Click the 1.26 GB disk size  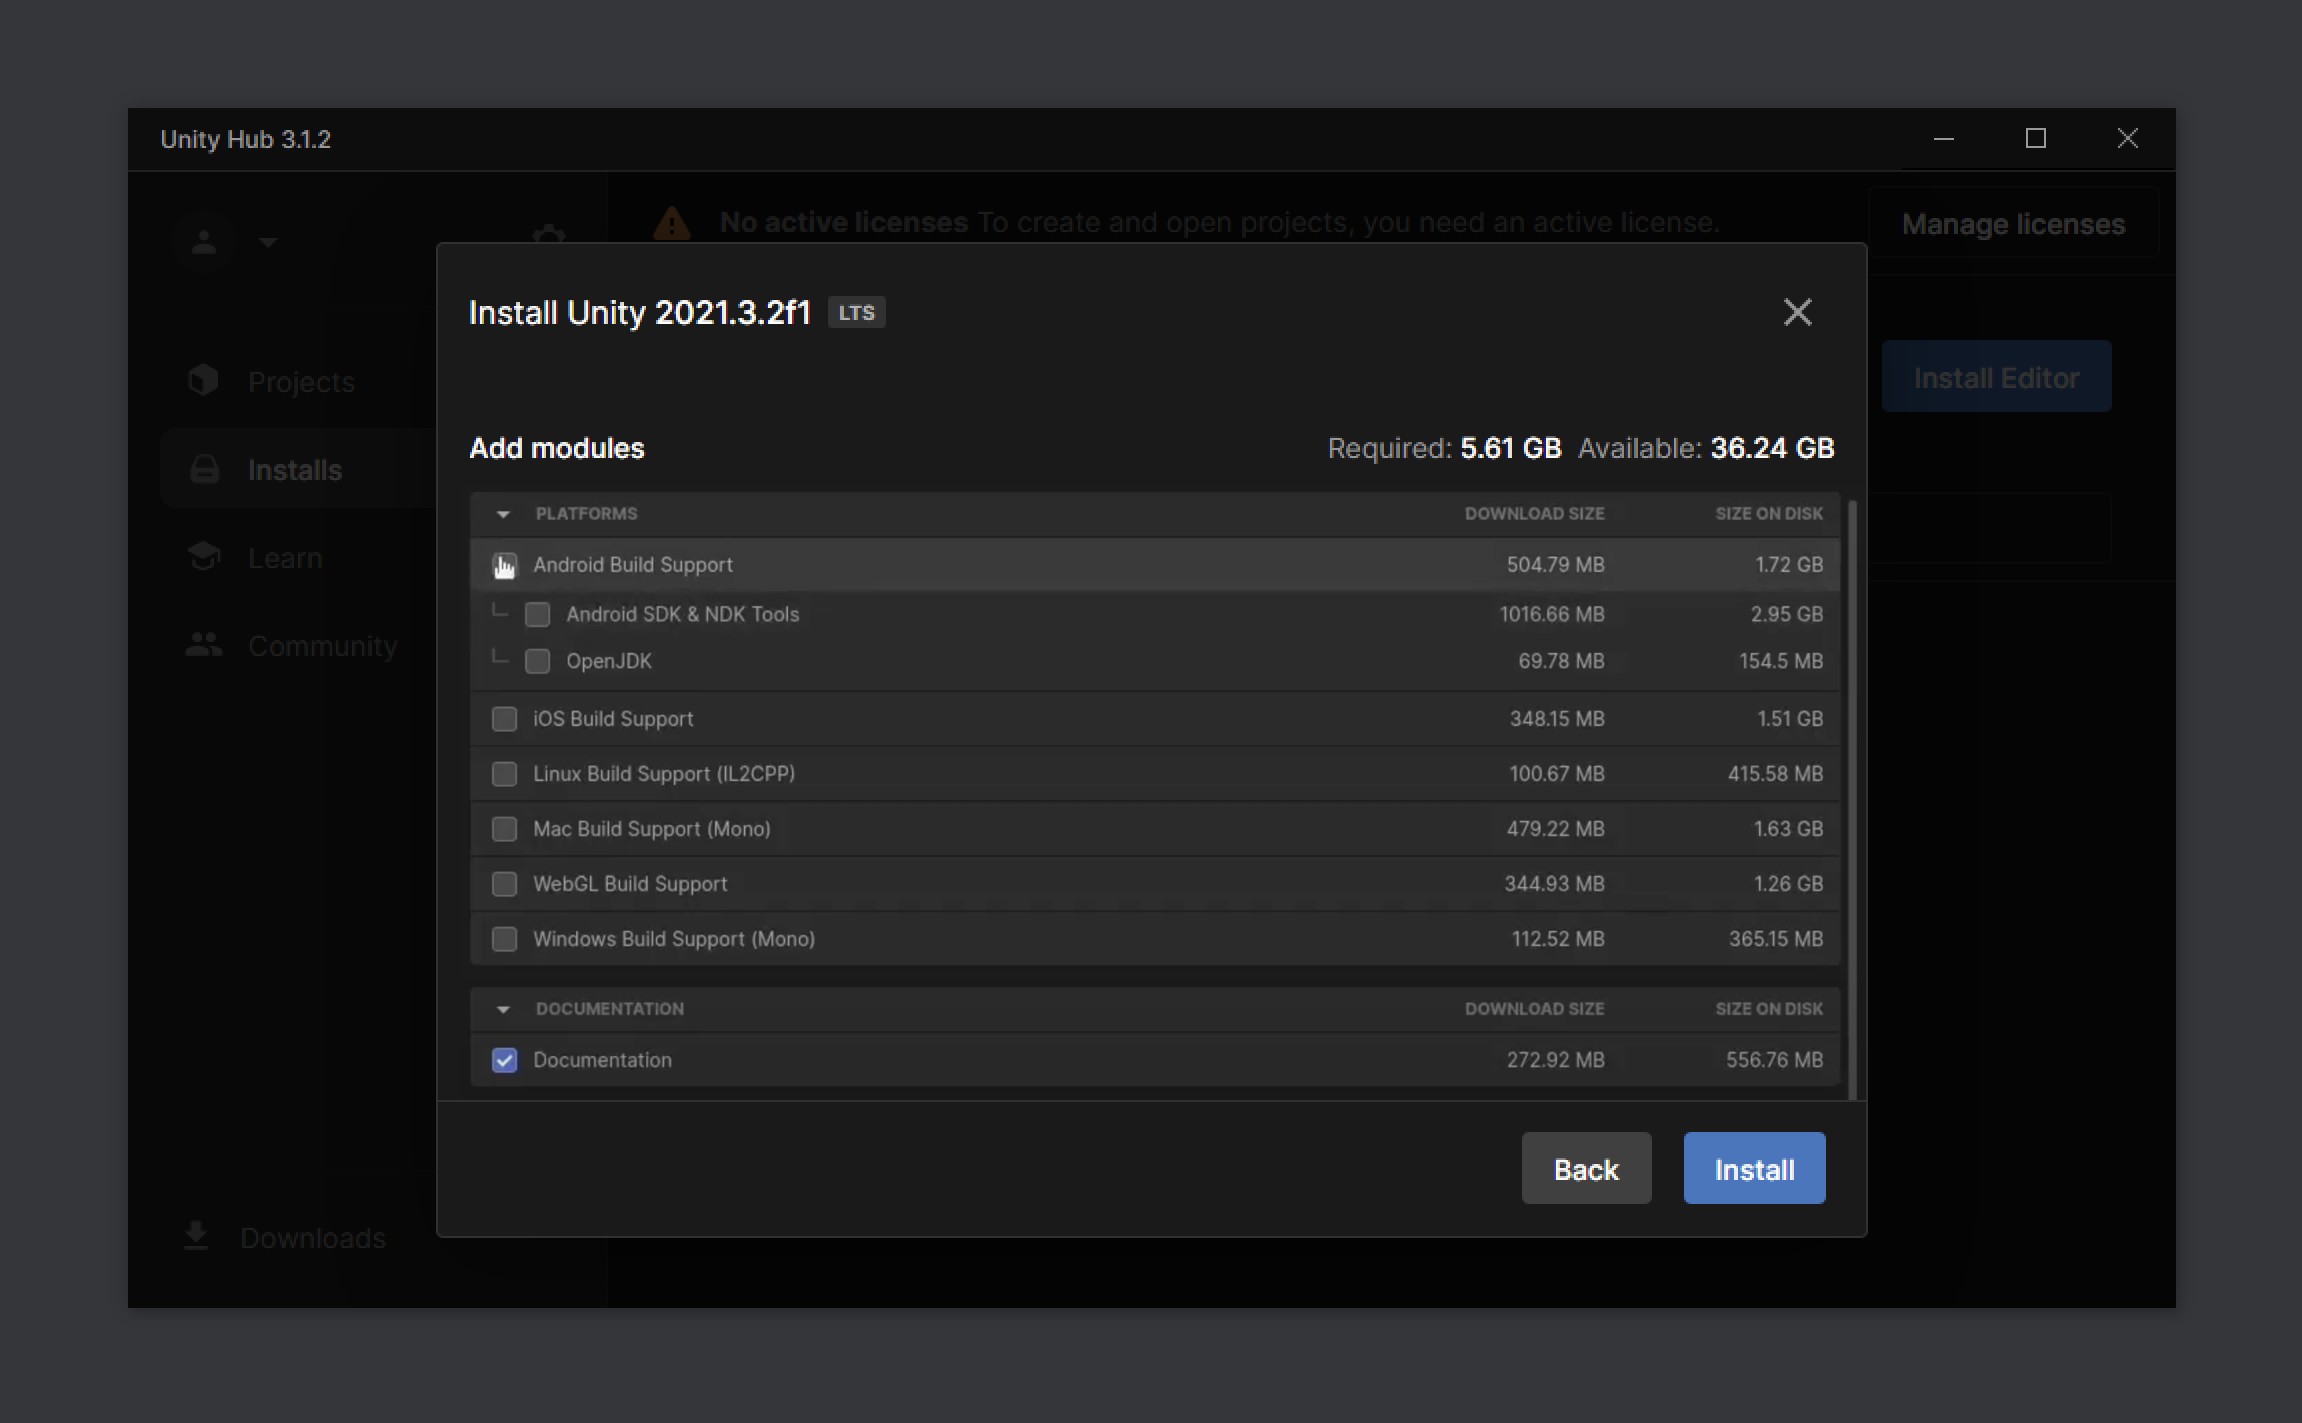tap(1788, 884)
